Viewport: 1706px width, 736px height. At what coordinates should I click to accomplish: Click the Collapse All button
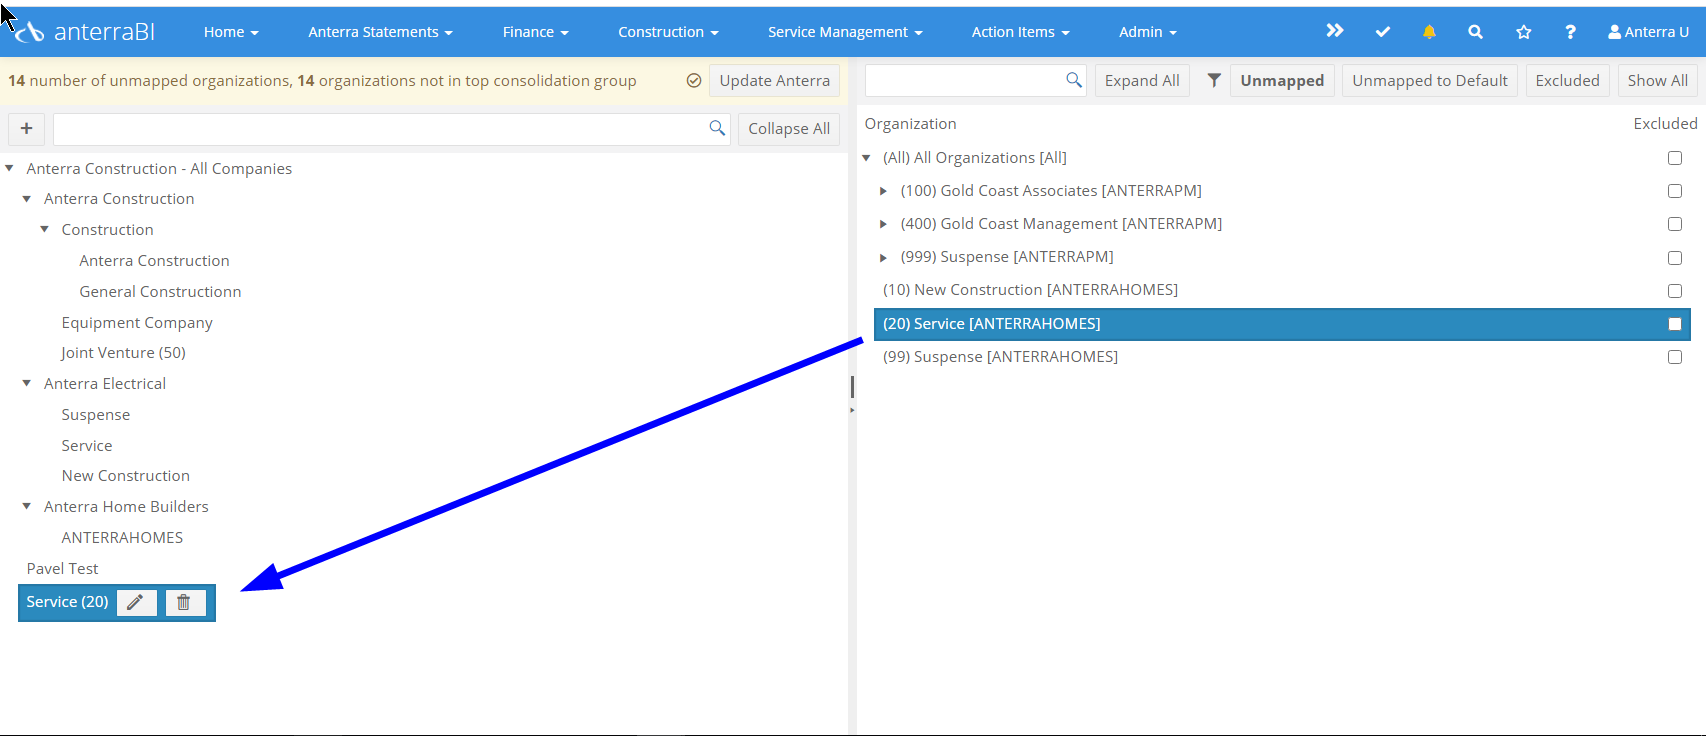pos(789,128)
